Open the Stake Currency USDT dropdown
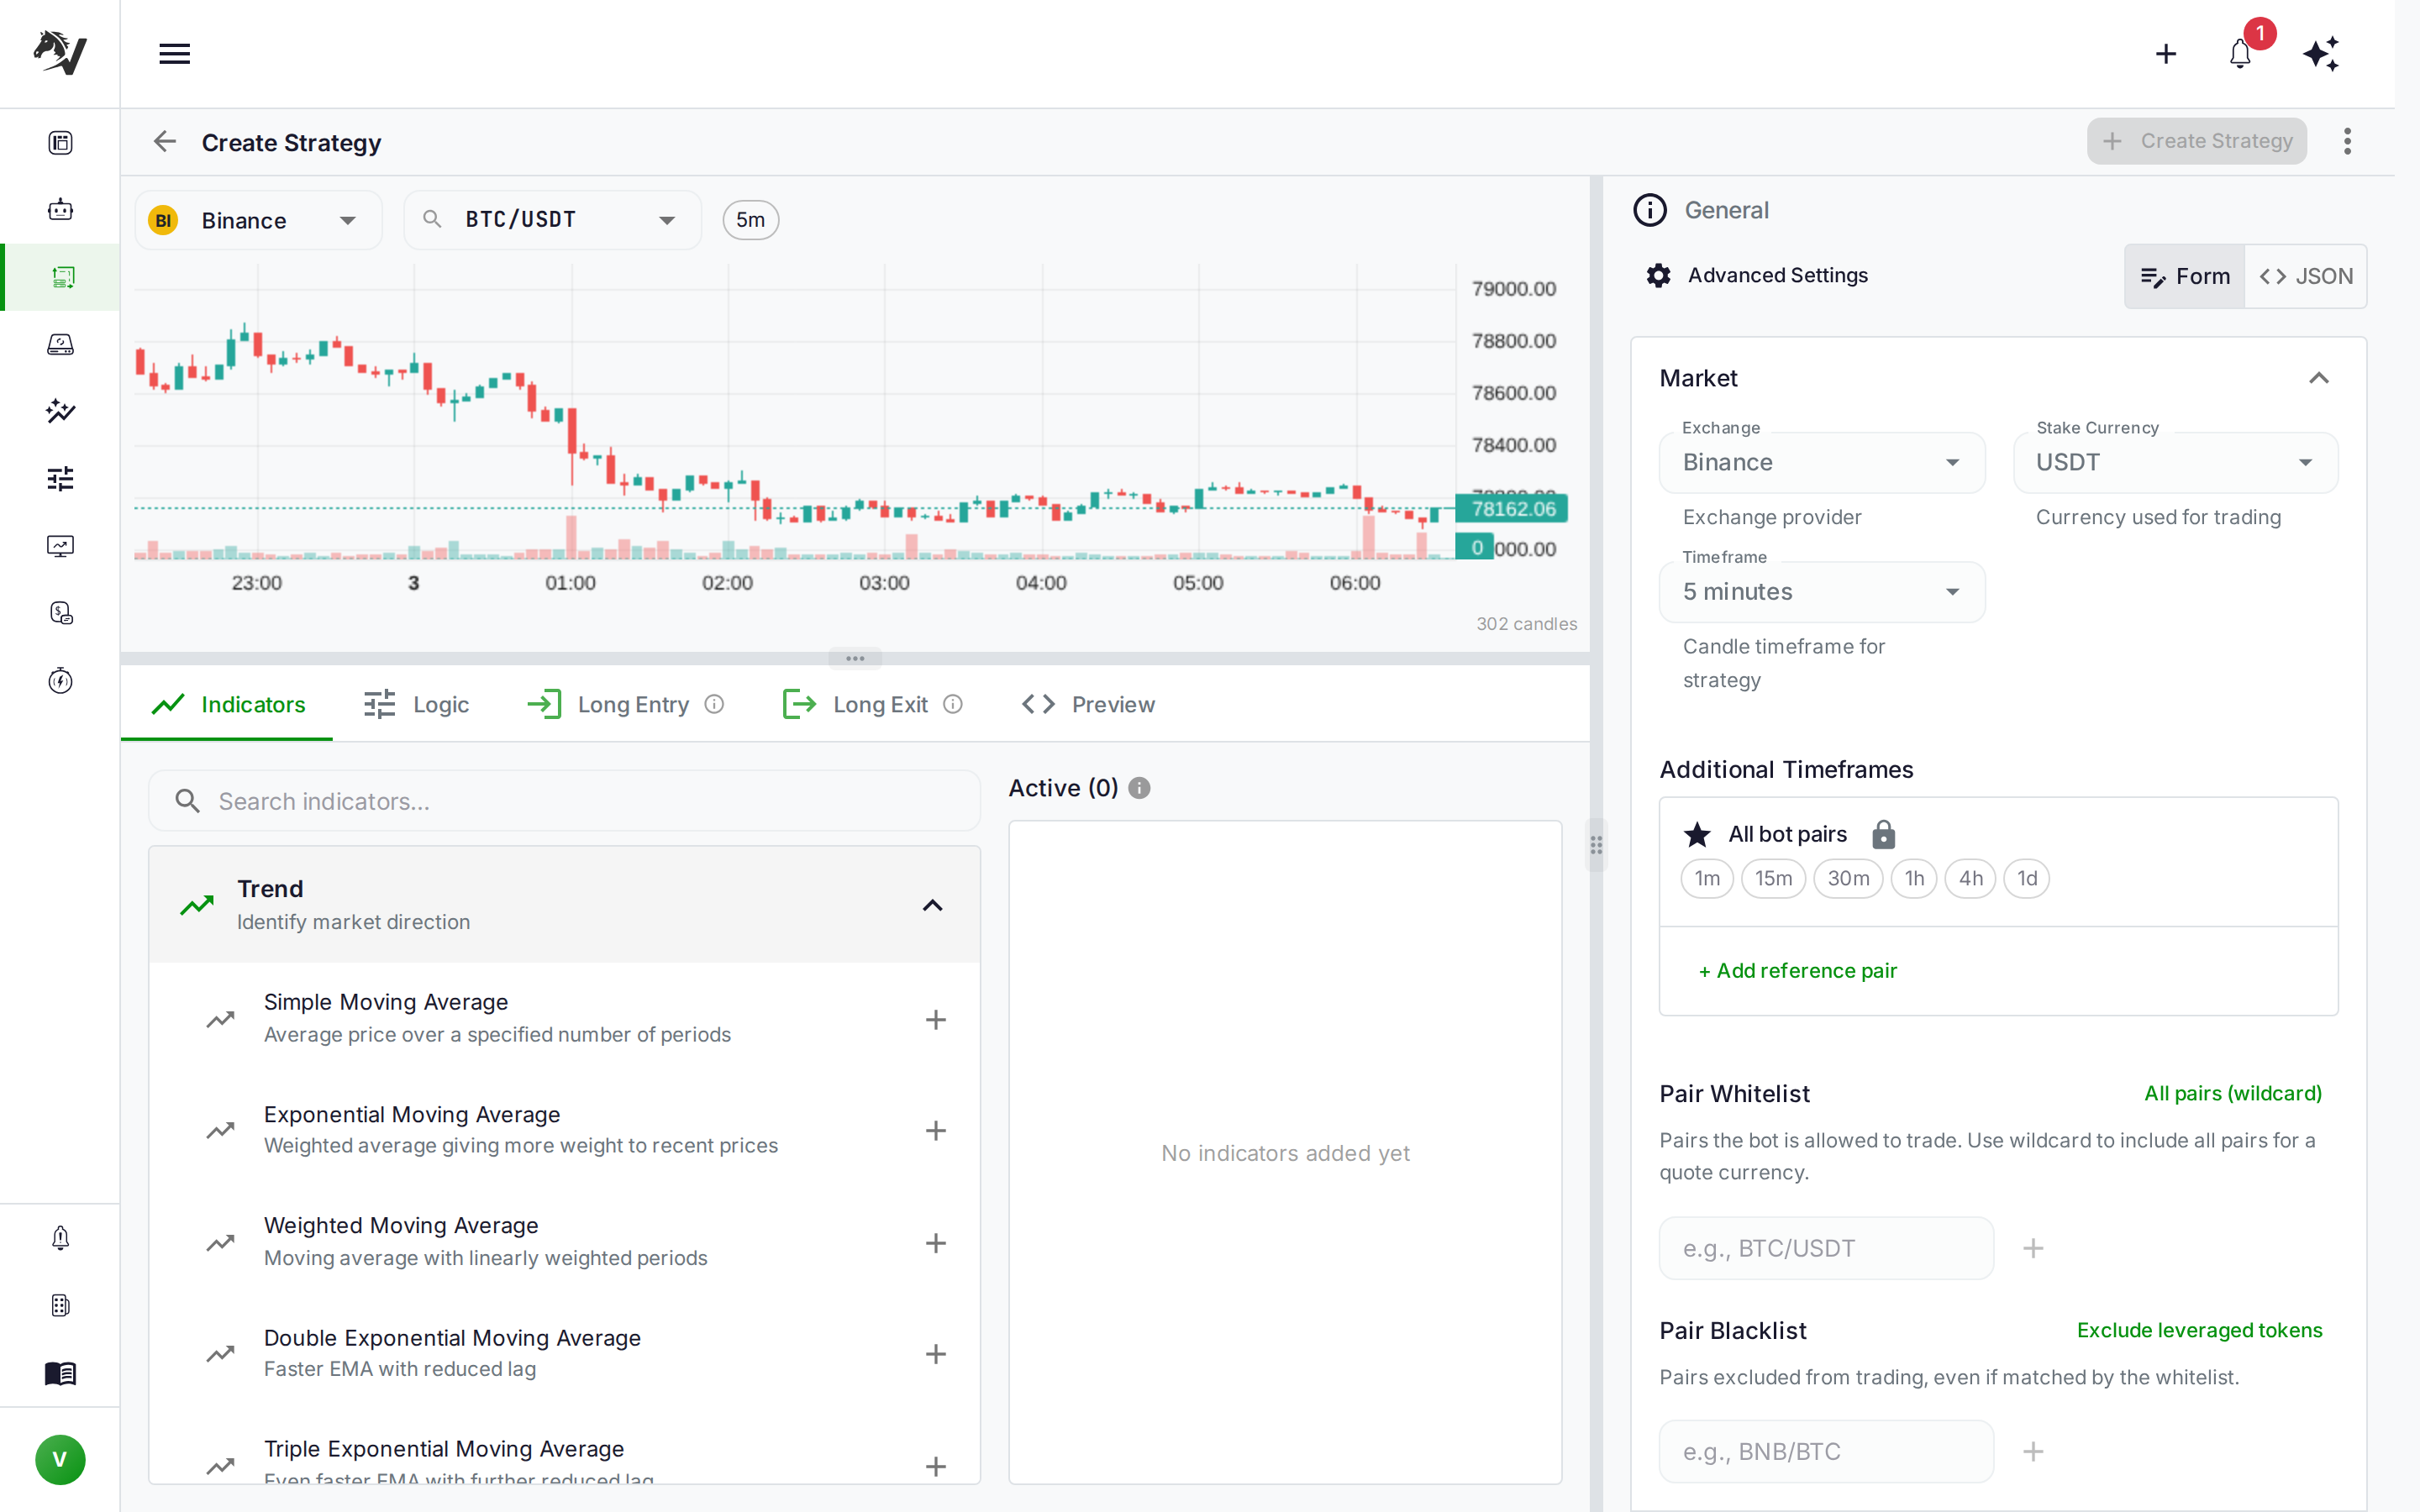Screen dimensions: 2420x1512 point(2175,462)
